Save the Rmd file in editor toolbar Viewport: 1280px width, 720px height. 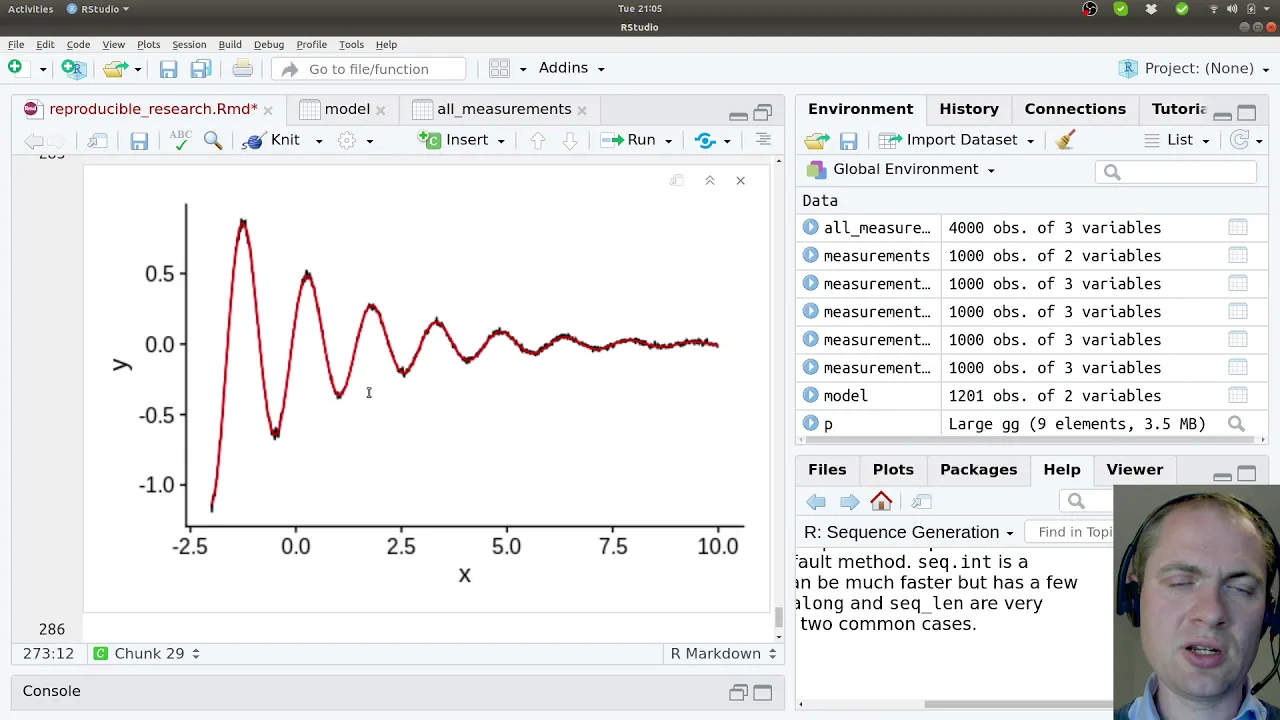tap(139, 140)
